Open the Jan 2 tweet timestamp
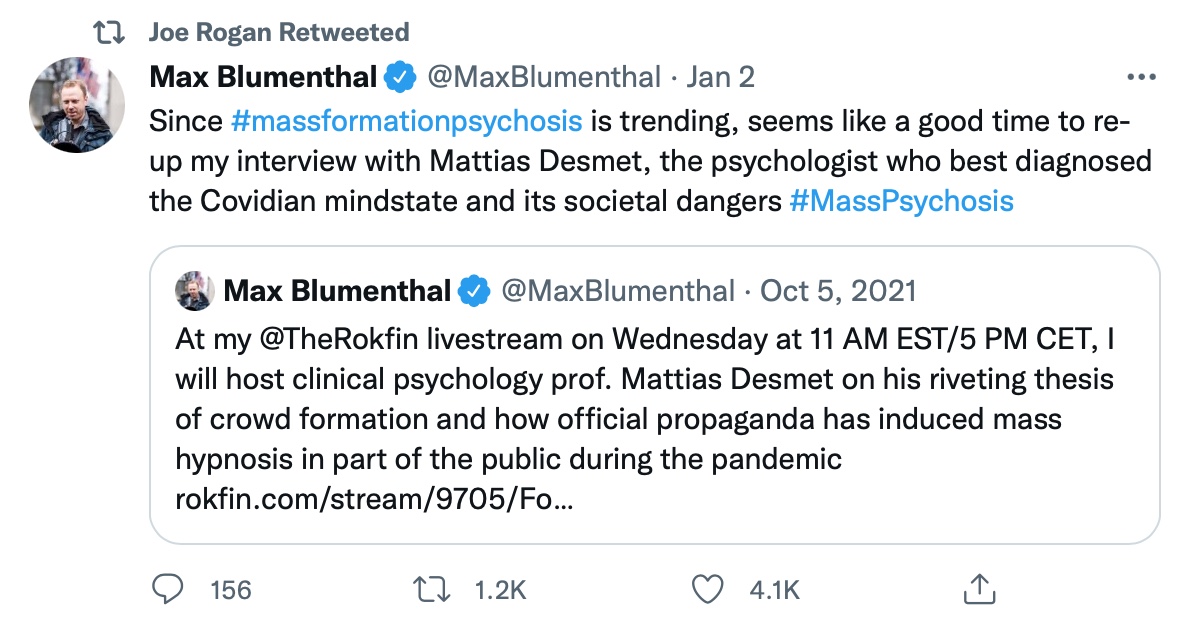The height and width of the screenshot is (624, 1186). (720, 77)
